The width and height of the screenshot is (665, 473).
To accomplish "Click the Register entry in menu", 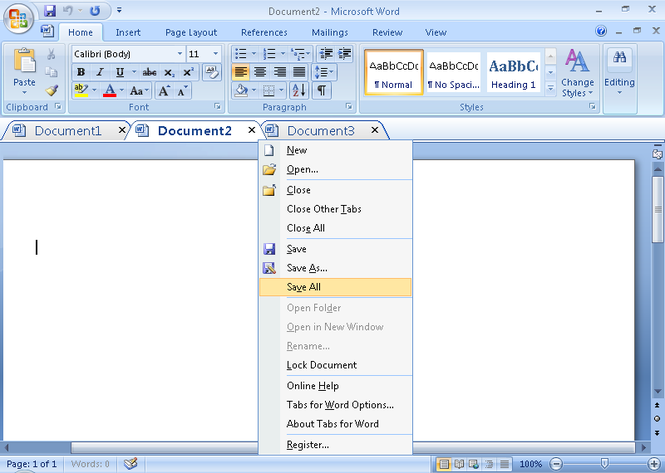I will point(335,445).
